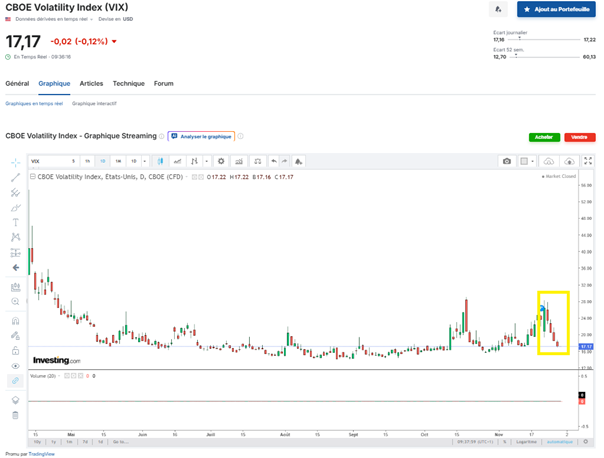Open chart settings gear icon
Viewport: 604px width, 458px height.
[x=221, y=161]
